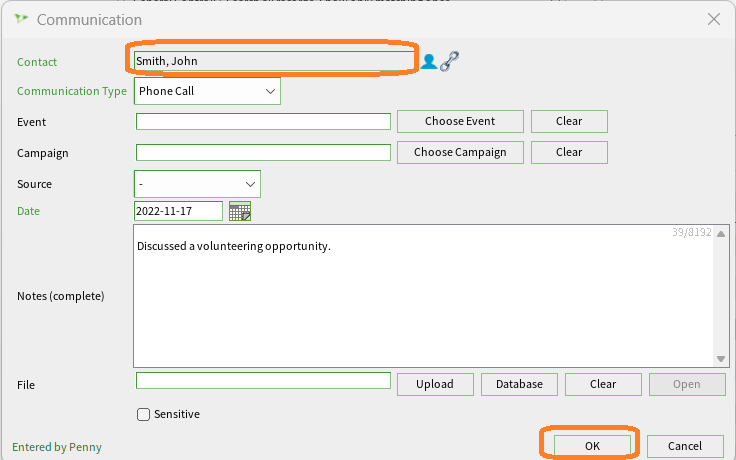This screenshot has width=736, height=460.
Task: Enable the Sensitive checkbox
Action: click(x=143, y=414)
